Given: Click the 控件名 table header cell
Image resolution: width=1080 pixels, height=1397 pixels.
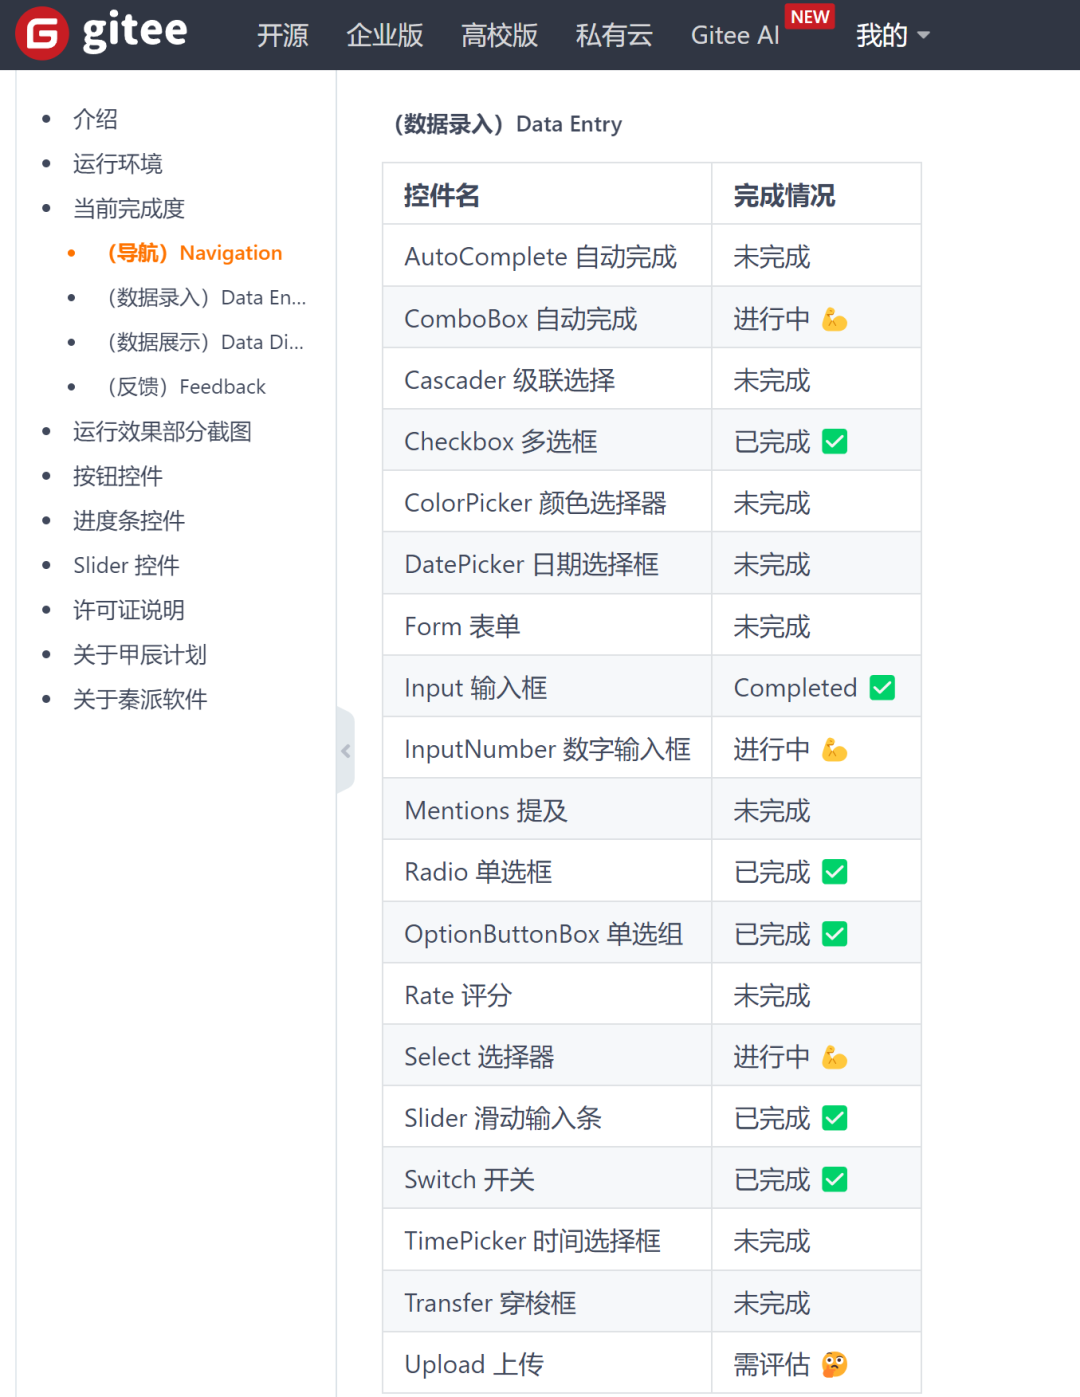Looking at the screenshot, I should click(442, 195).
